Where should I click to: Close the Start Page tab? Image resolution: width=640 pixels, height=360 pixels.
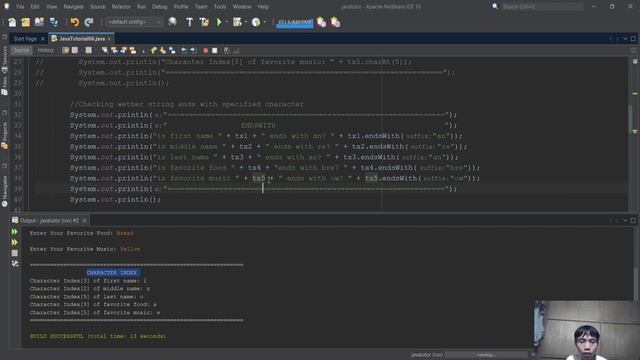click(x=42, y=39)
